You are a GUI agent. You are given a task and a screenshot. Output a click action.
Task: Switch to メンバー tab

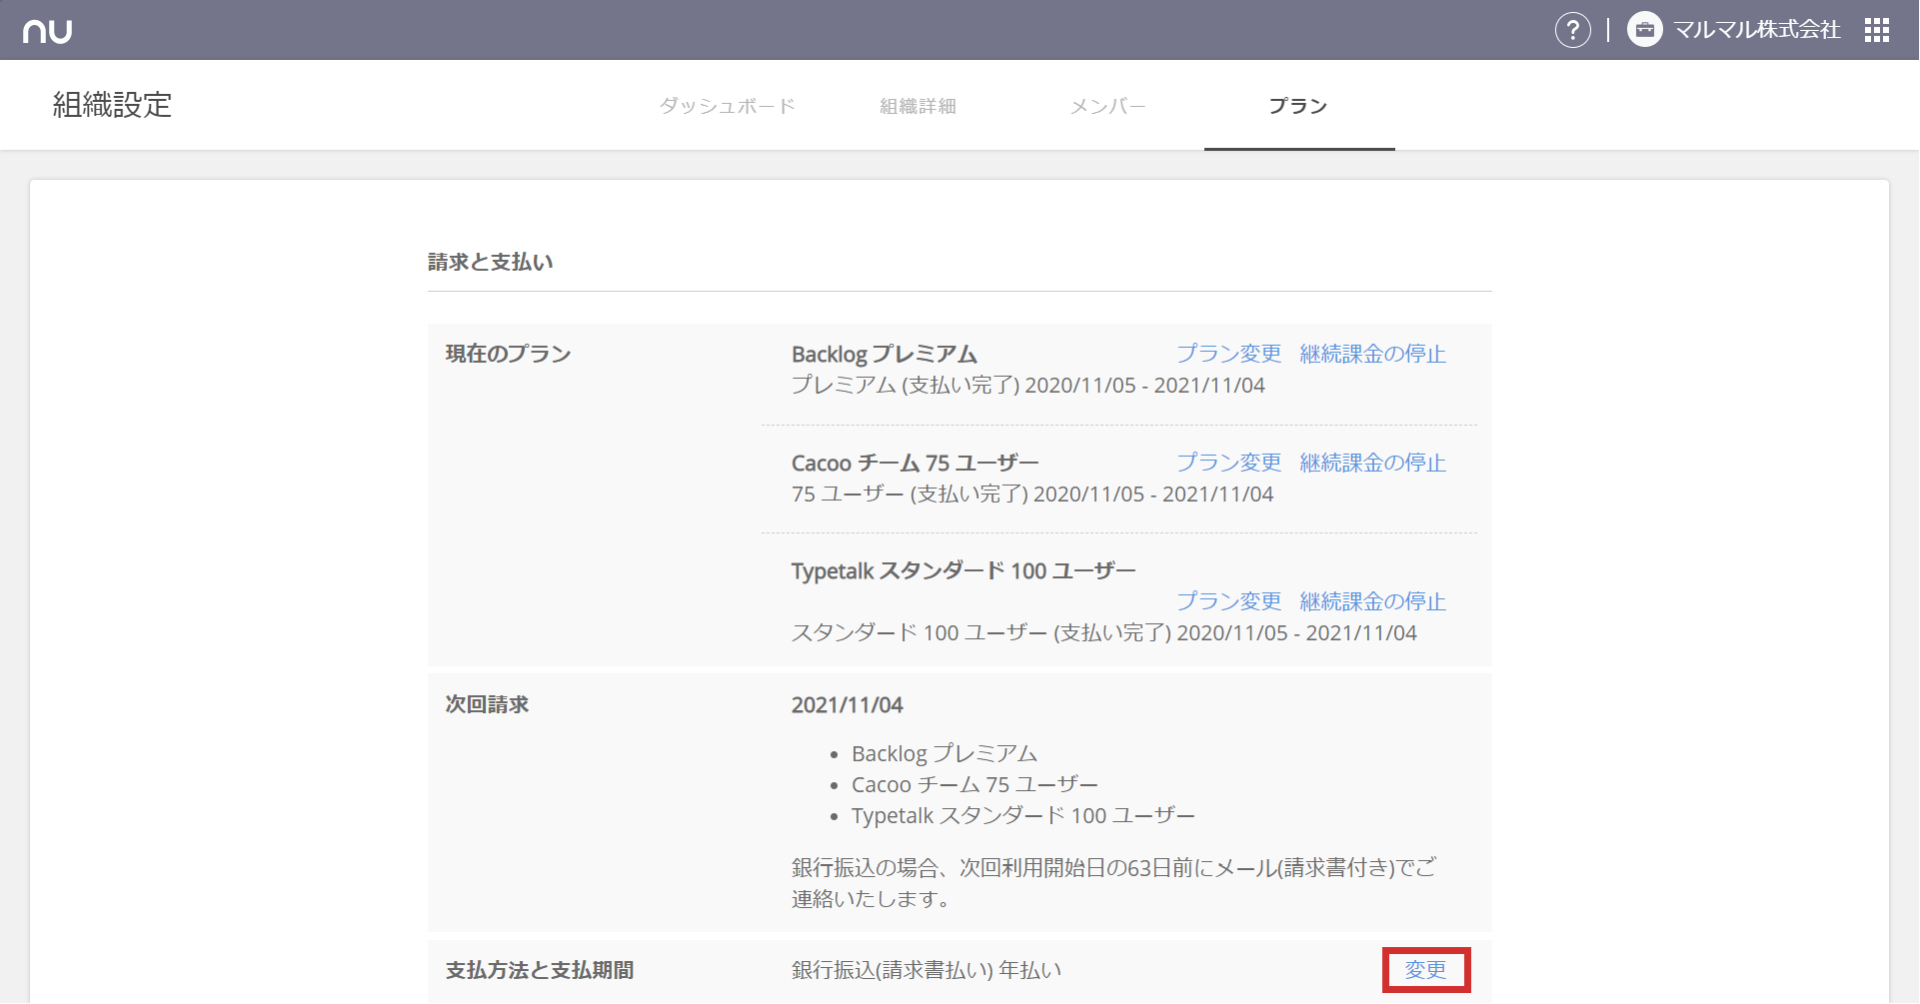tap(1108, 106)
